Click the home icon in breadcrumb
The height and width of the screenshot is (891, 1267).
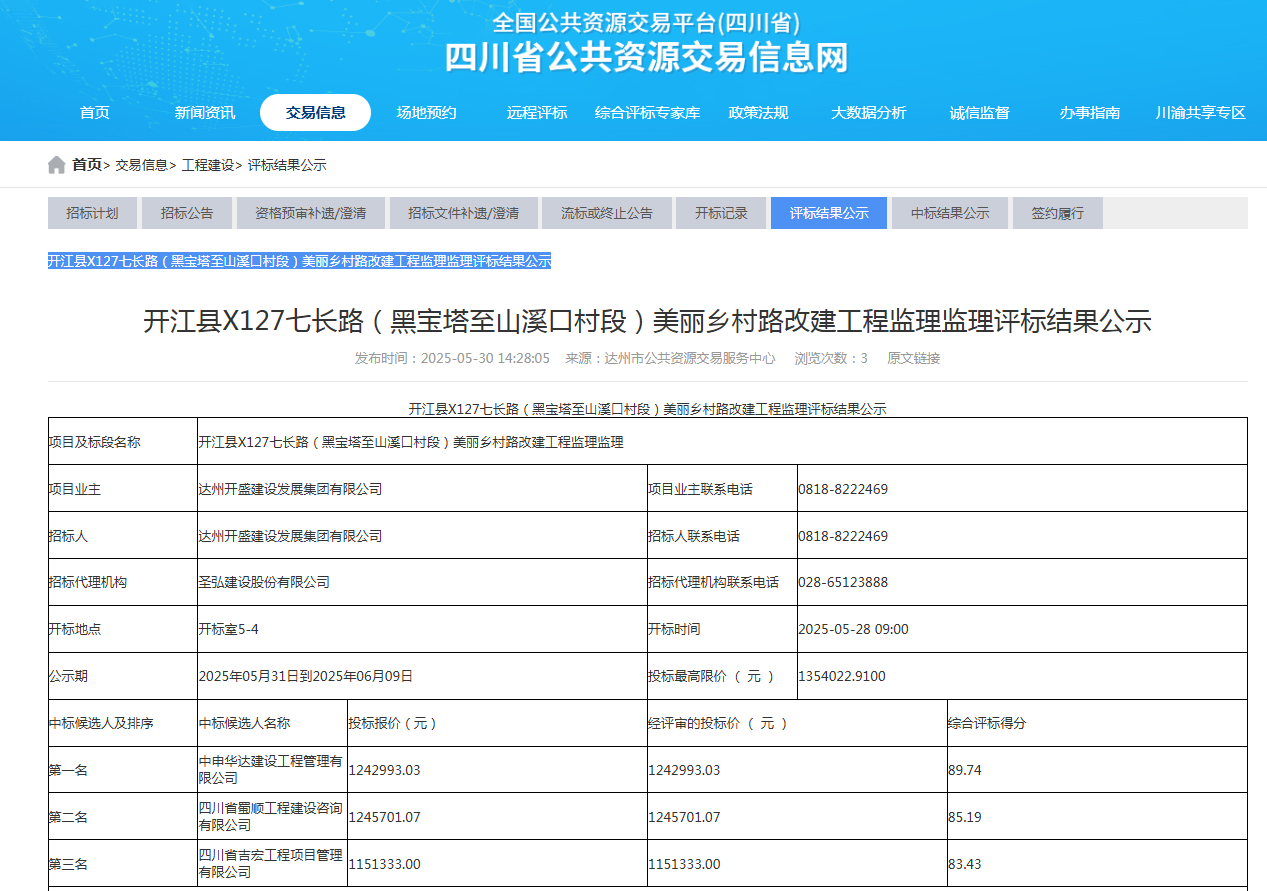[57, 165]
